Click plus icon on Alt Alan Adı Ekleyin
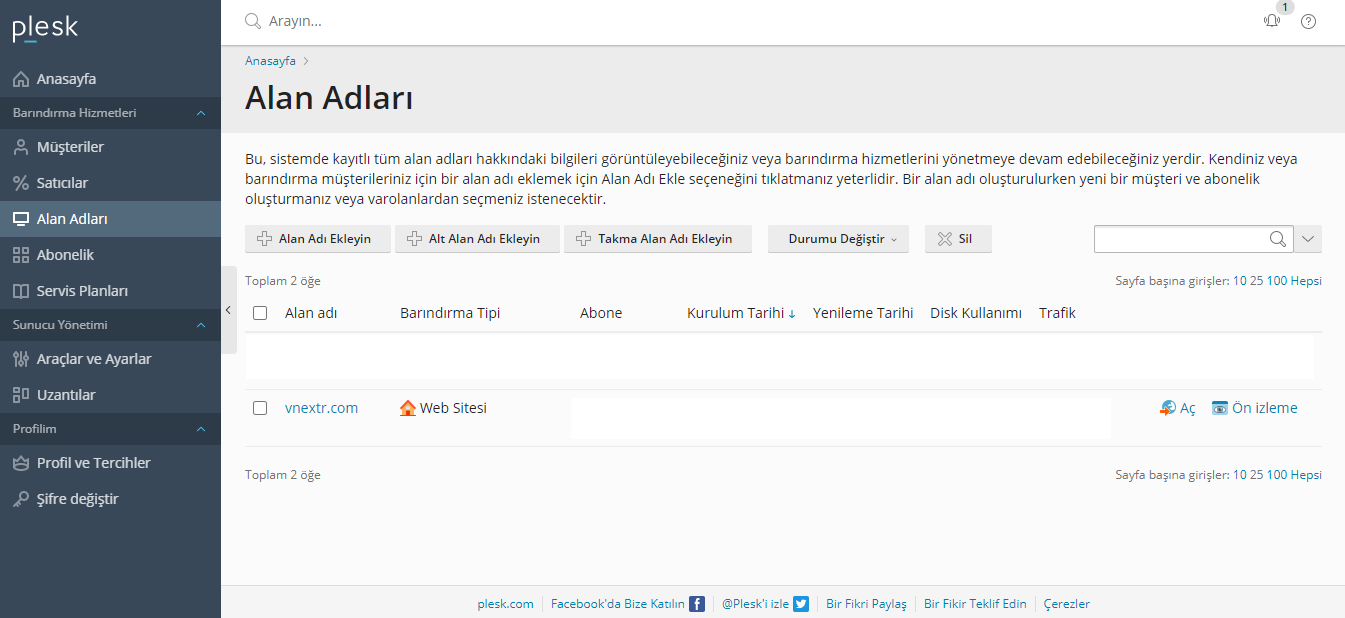1345x618 pixels. [414, 239]
